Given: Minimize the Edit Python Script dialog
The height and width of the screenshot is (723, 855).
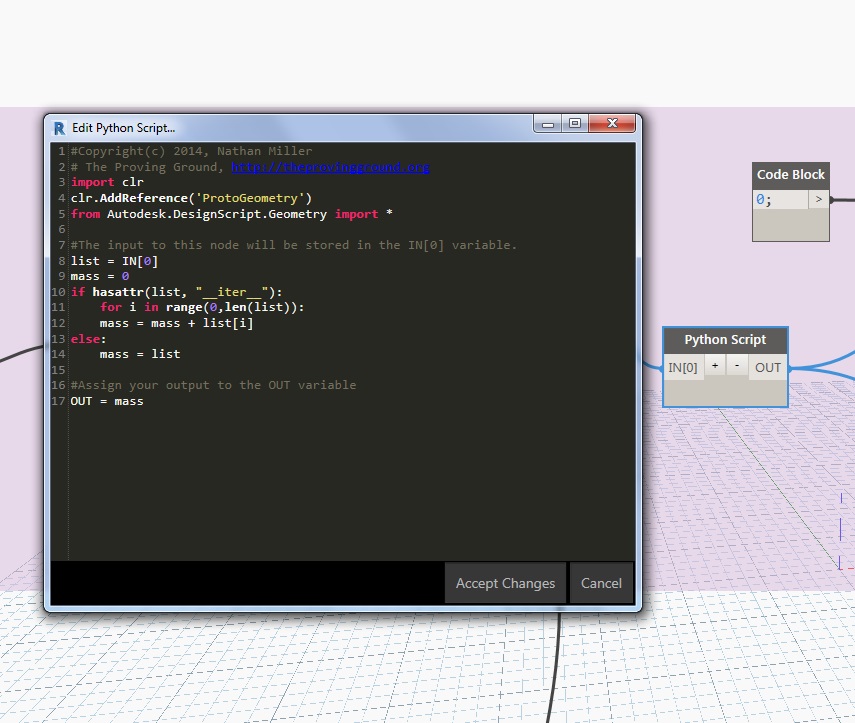Looking at the screenshot, I should click(546, 122).
